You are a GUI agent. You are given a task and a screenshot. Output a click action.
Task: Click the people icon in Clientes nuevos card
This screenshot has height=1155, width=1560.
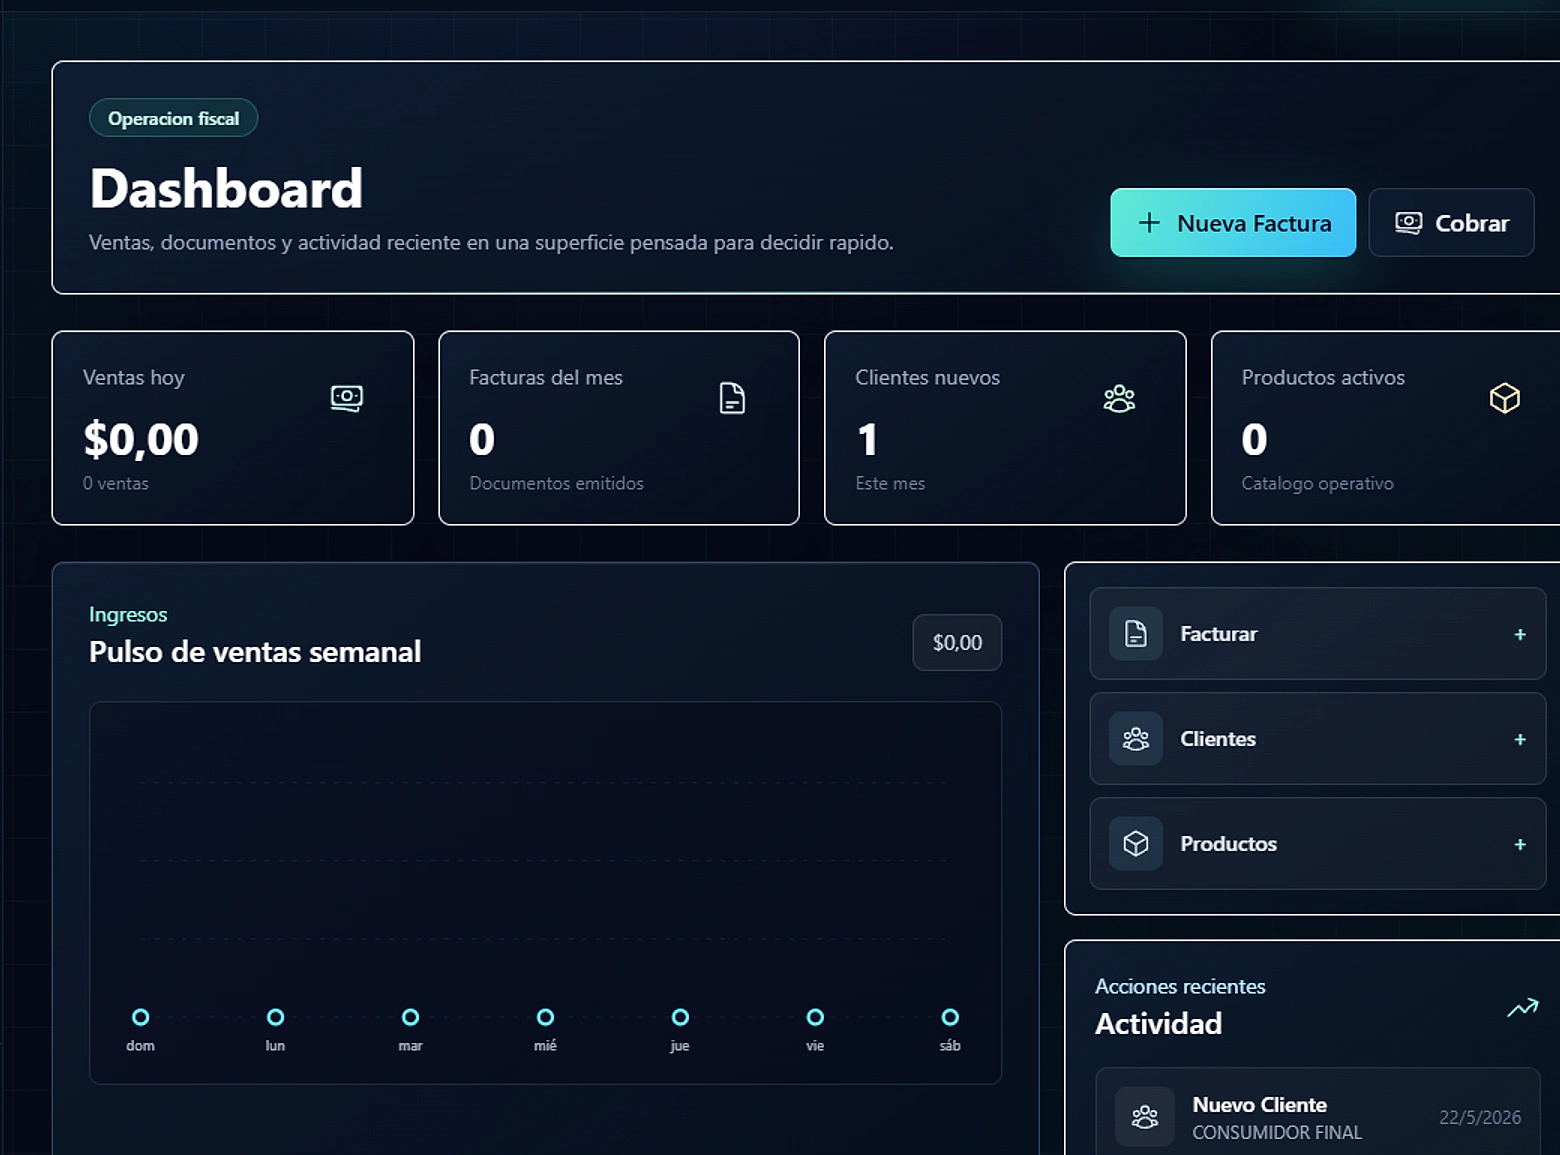coord(1119,398)
